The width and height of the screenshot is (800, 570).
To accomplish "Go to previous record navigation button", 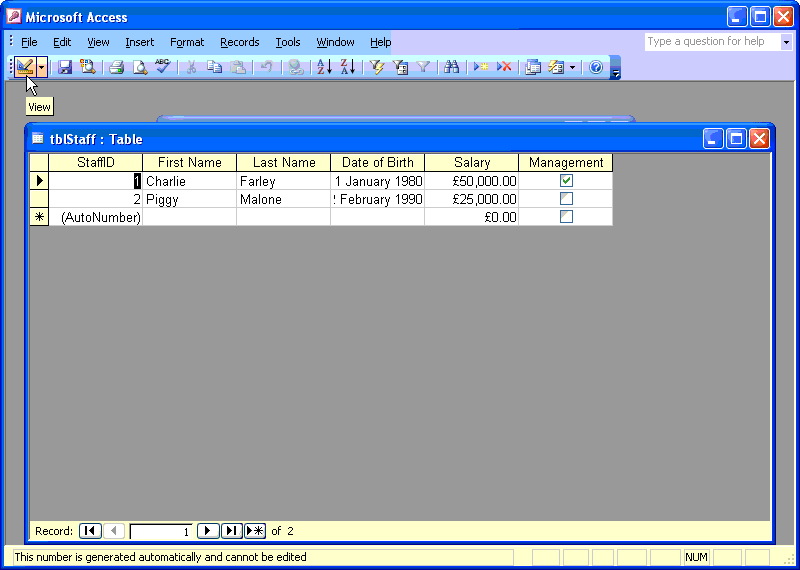I will click(x=114, y=531).
